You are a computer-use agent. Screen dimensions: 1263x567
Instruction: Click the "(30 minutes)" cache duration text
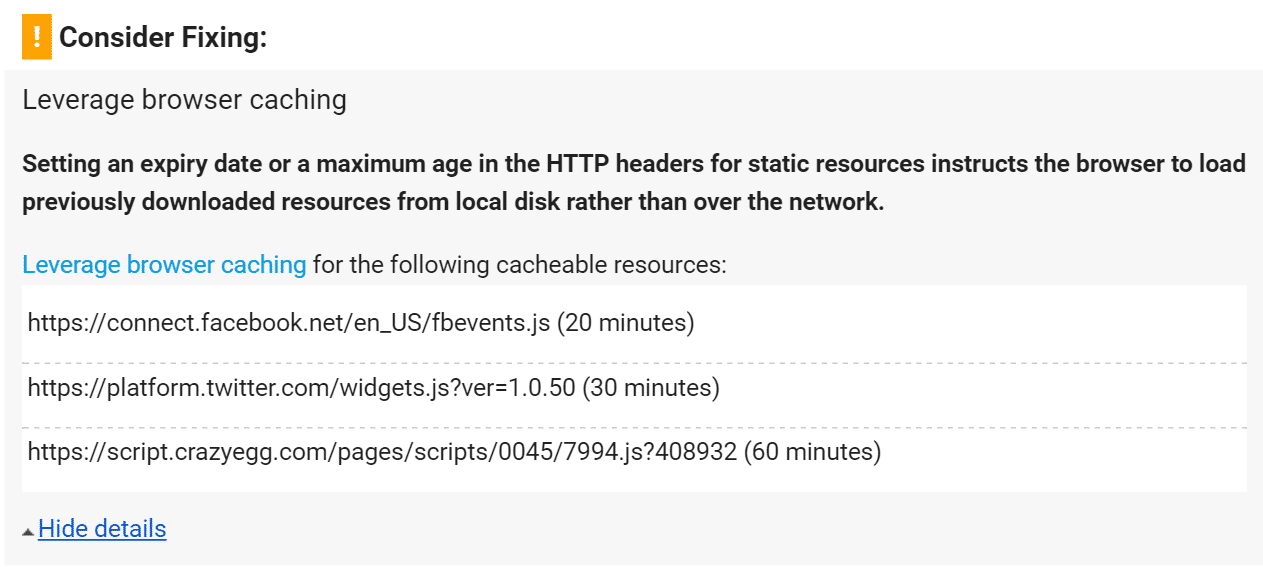(x=651, y=388)
